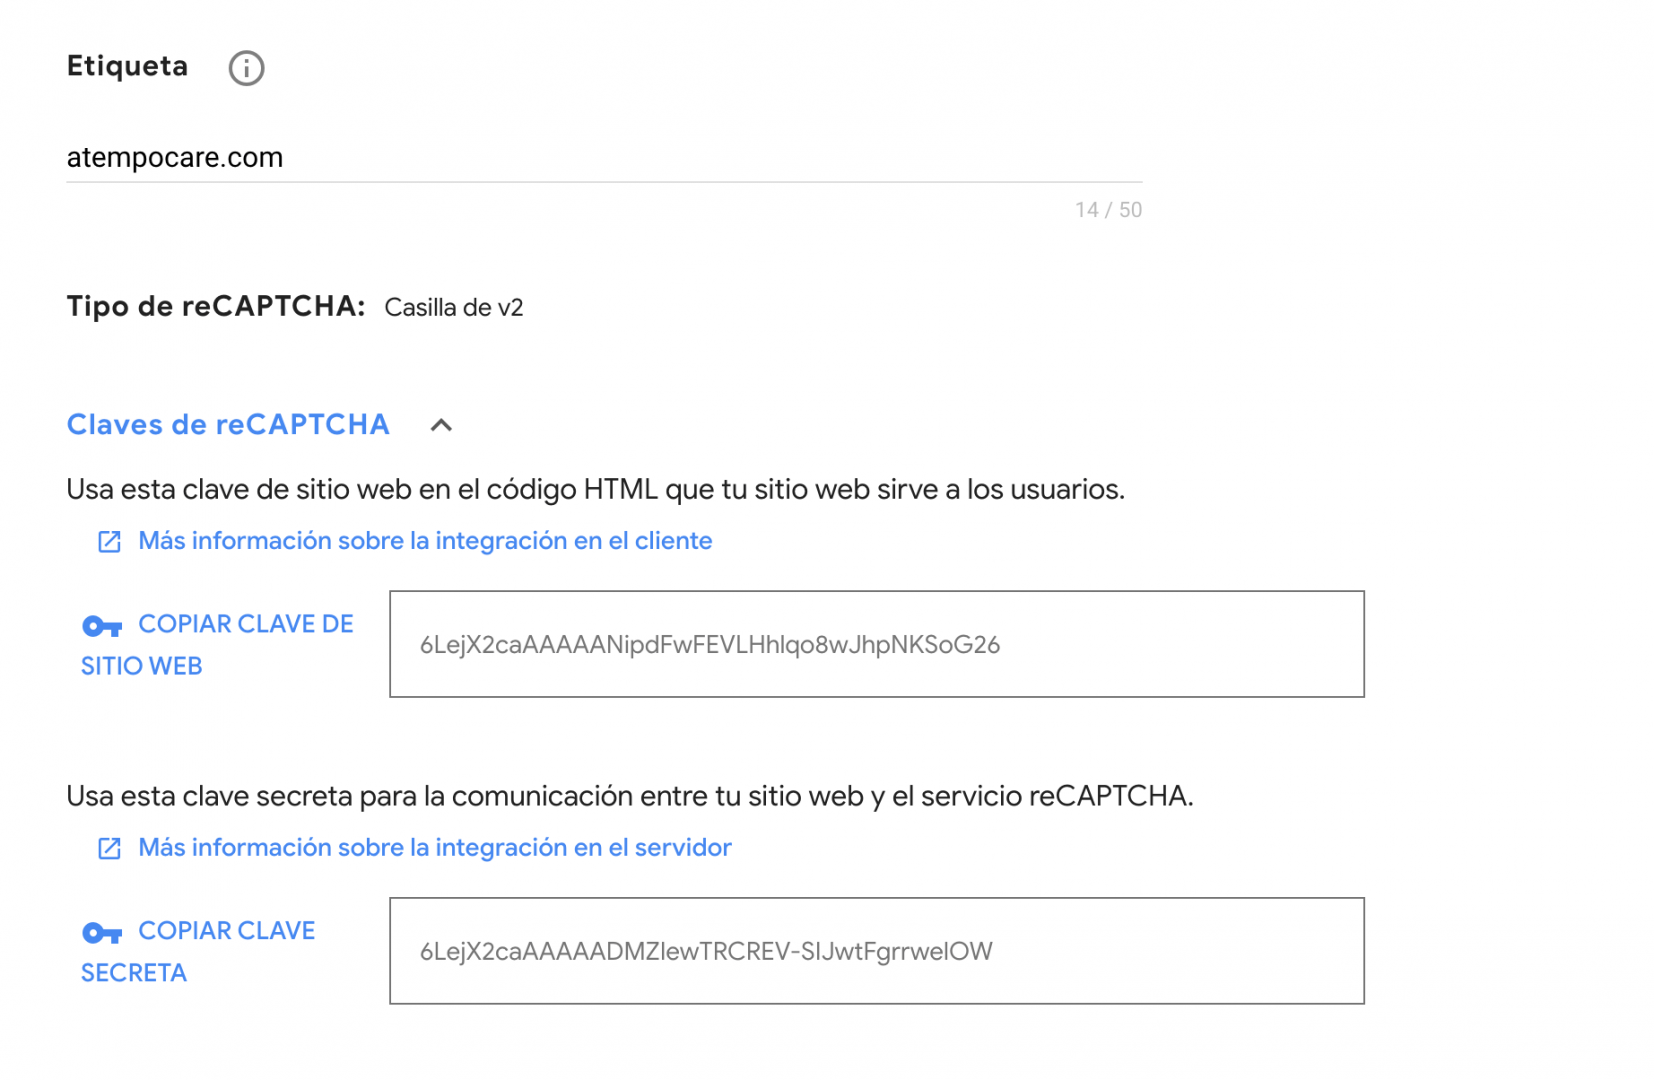Click the Tipo de reCAPTCHA label
The height and width of the screenshot is (1080, 1654).
[x=216, y=306]
